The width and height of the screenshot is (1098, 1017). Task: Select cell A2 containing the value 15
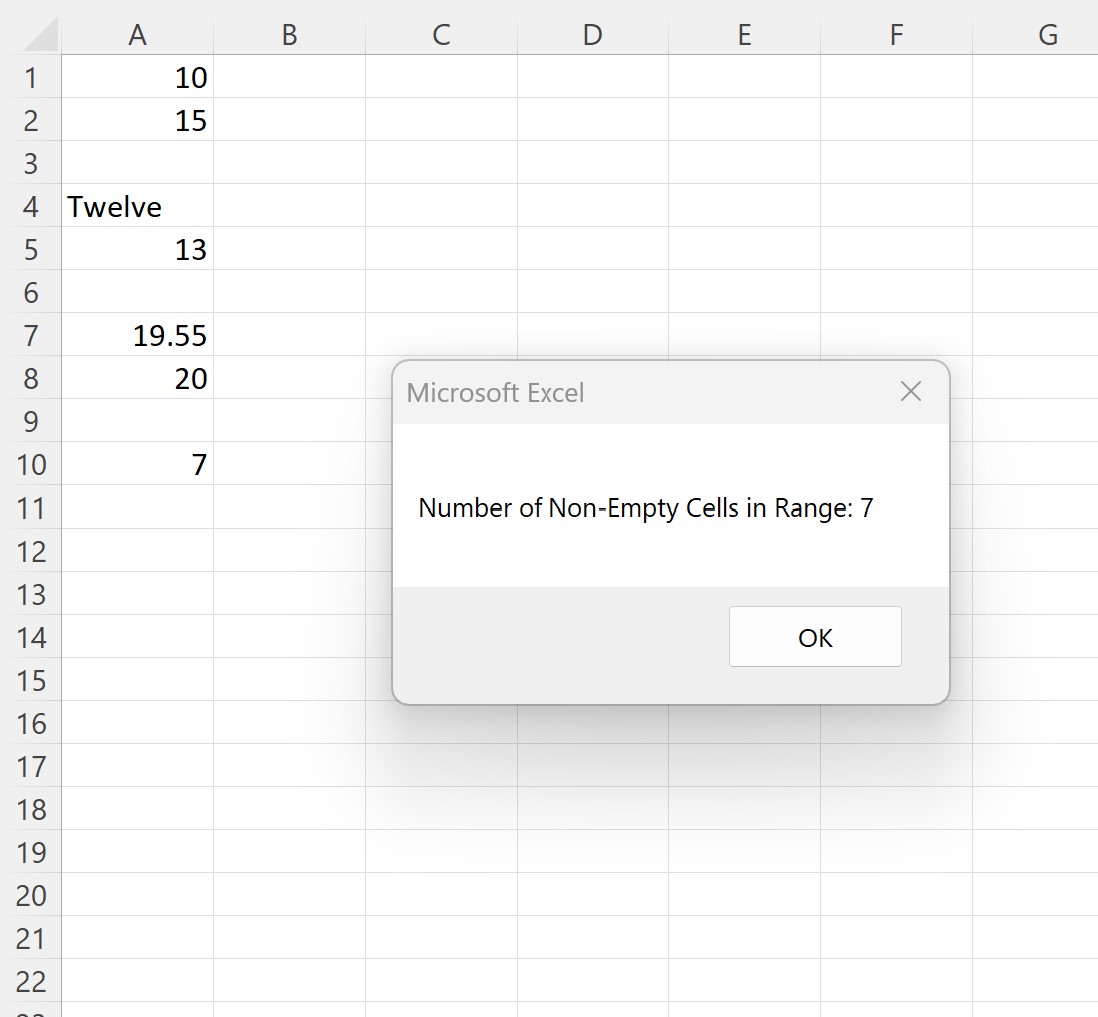[x=137, y=120]
